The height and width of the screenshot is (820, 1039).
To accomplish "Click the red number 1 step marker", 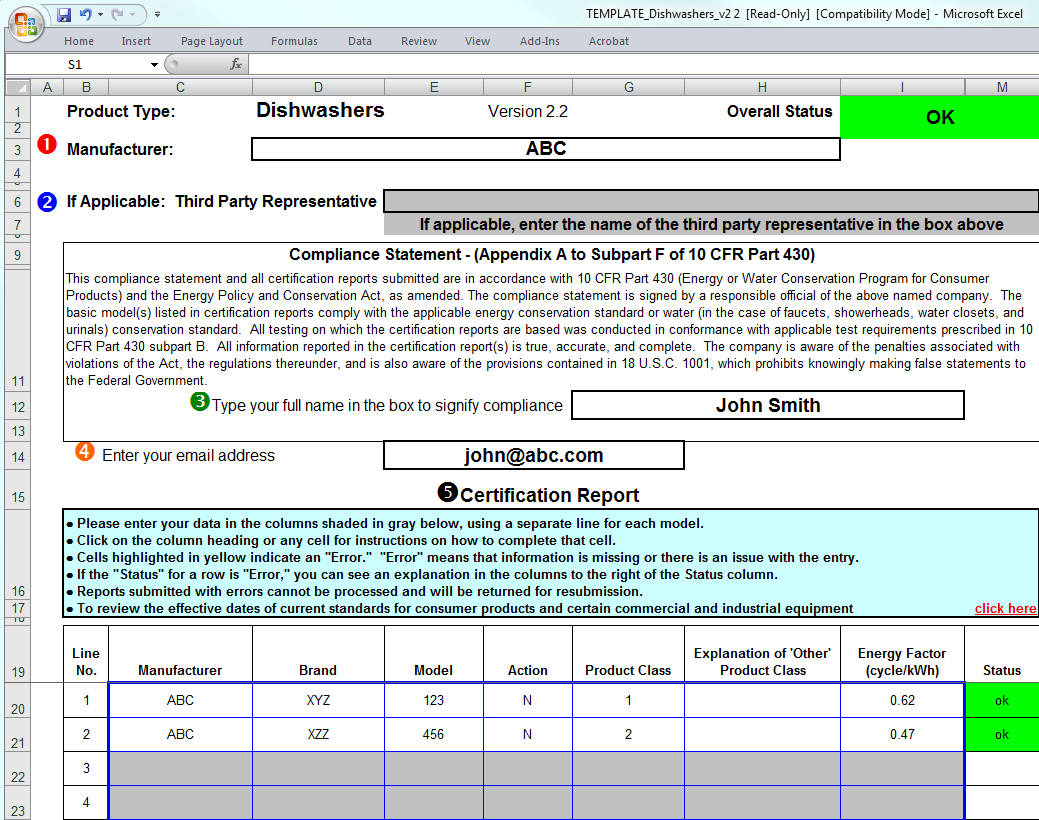I will point(47,145).
